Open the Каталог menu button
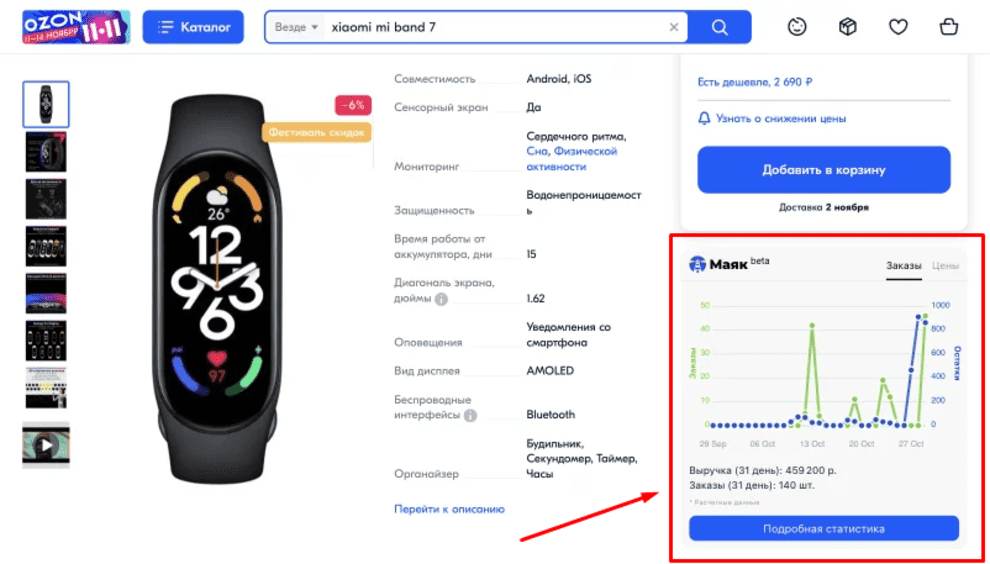 tap(193, 27)
